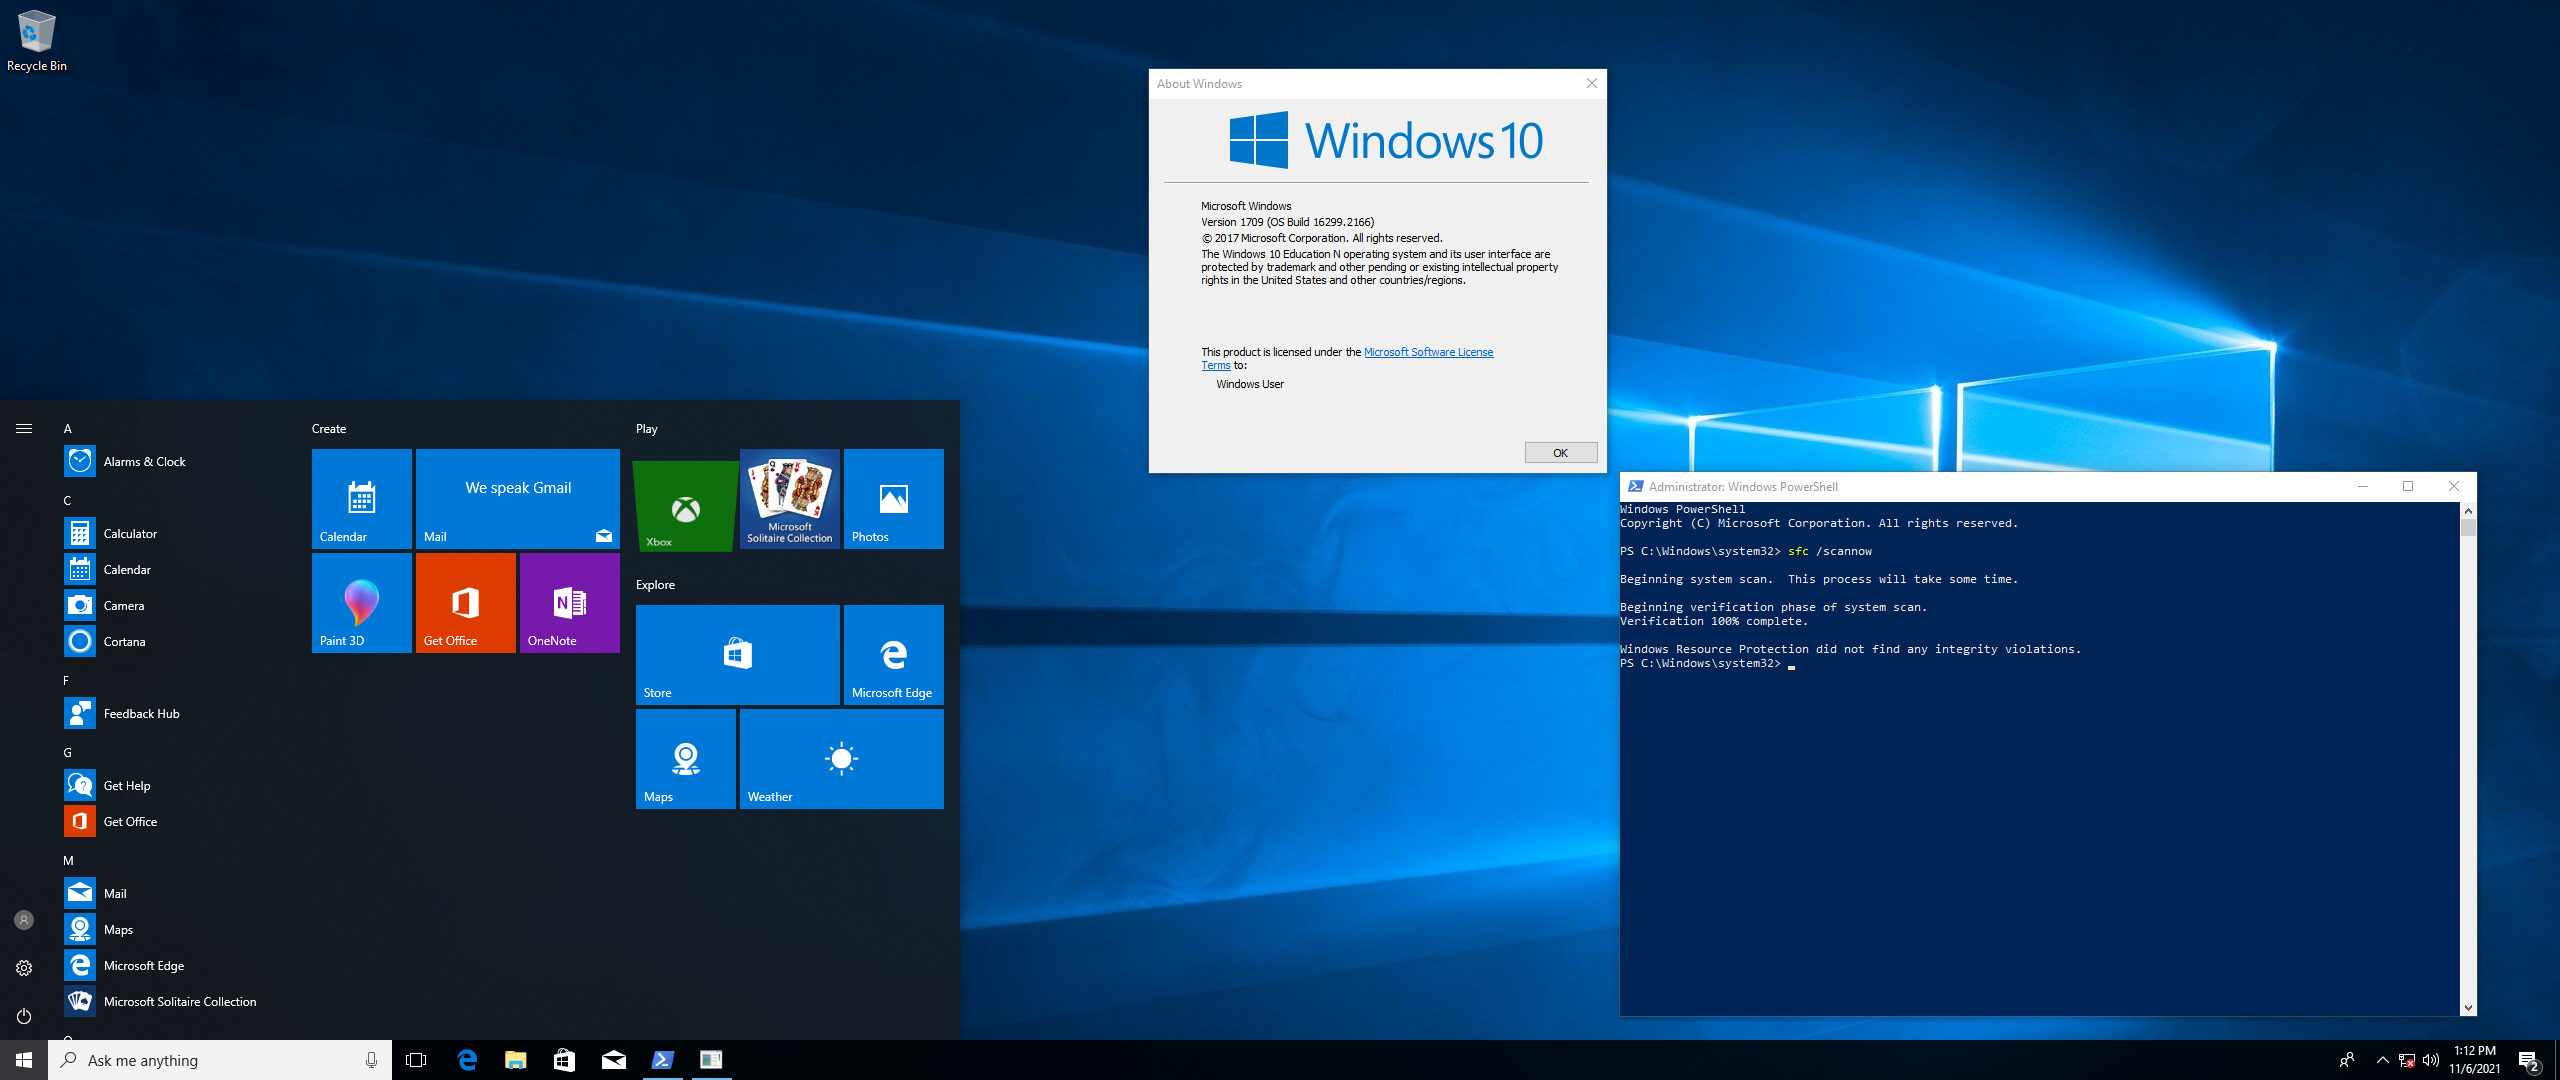Open Task View on the taskbar
This screenshot has width=2560, height=1080.
(416, 1060)
